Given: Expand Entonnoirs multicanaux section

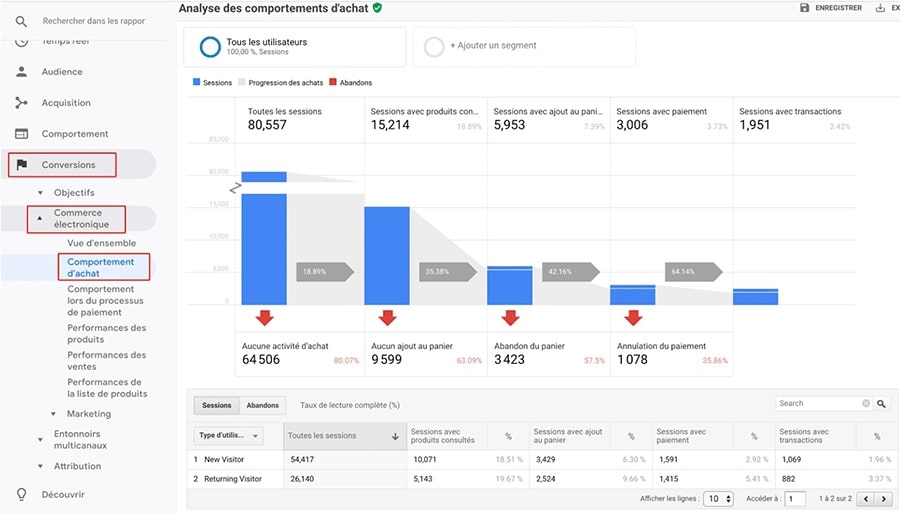Looking at the screenshot, I should point(40,440).
